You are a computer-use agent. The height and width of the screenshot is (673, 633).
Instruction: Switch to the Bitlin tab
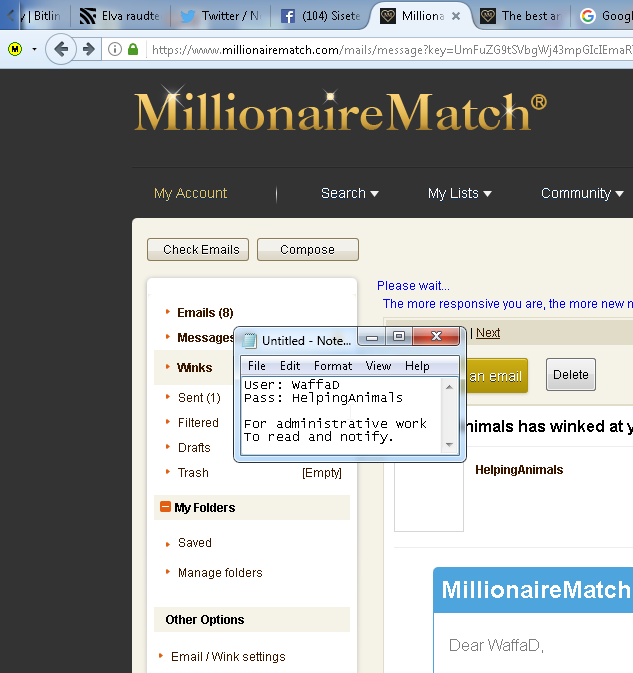(42, 16)
